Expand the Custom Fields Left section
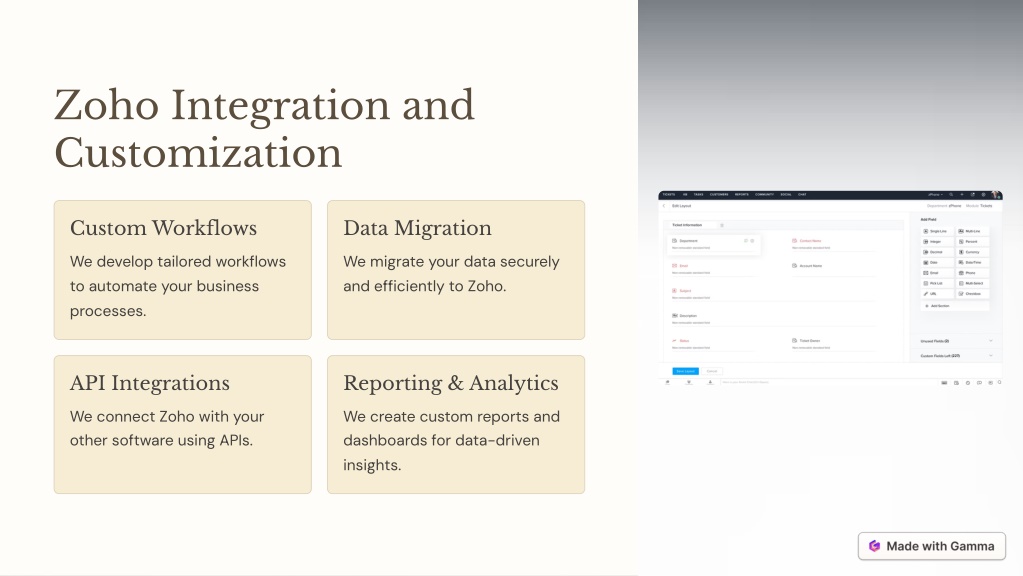The image size is (1023, 576). pos(956,356)
